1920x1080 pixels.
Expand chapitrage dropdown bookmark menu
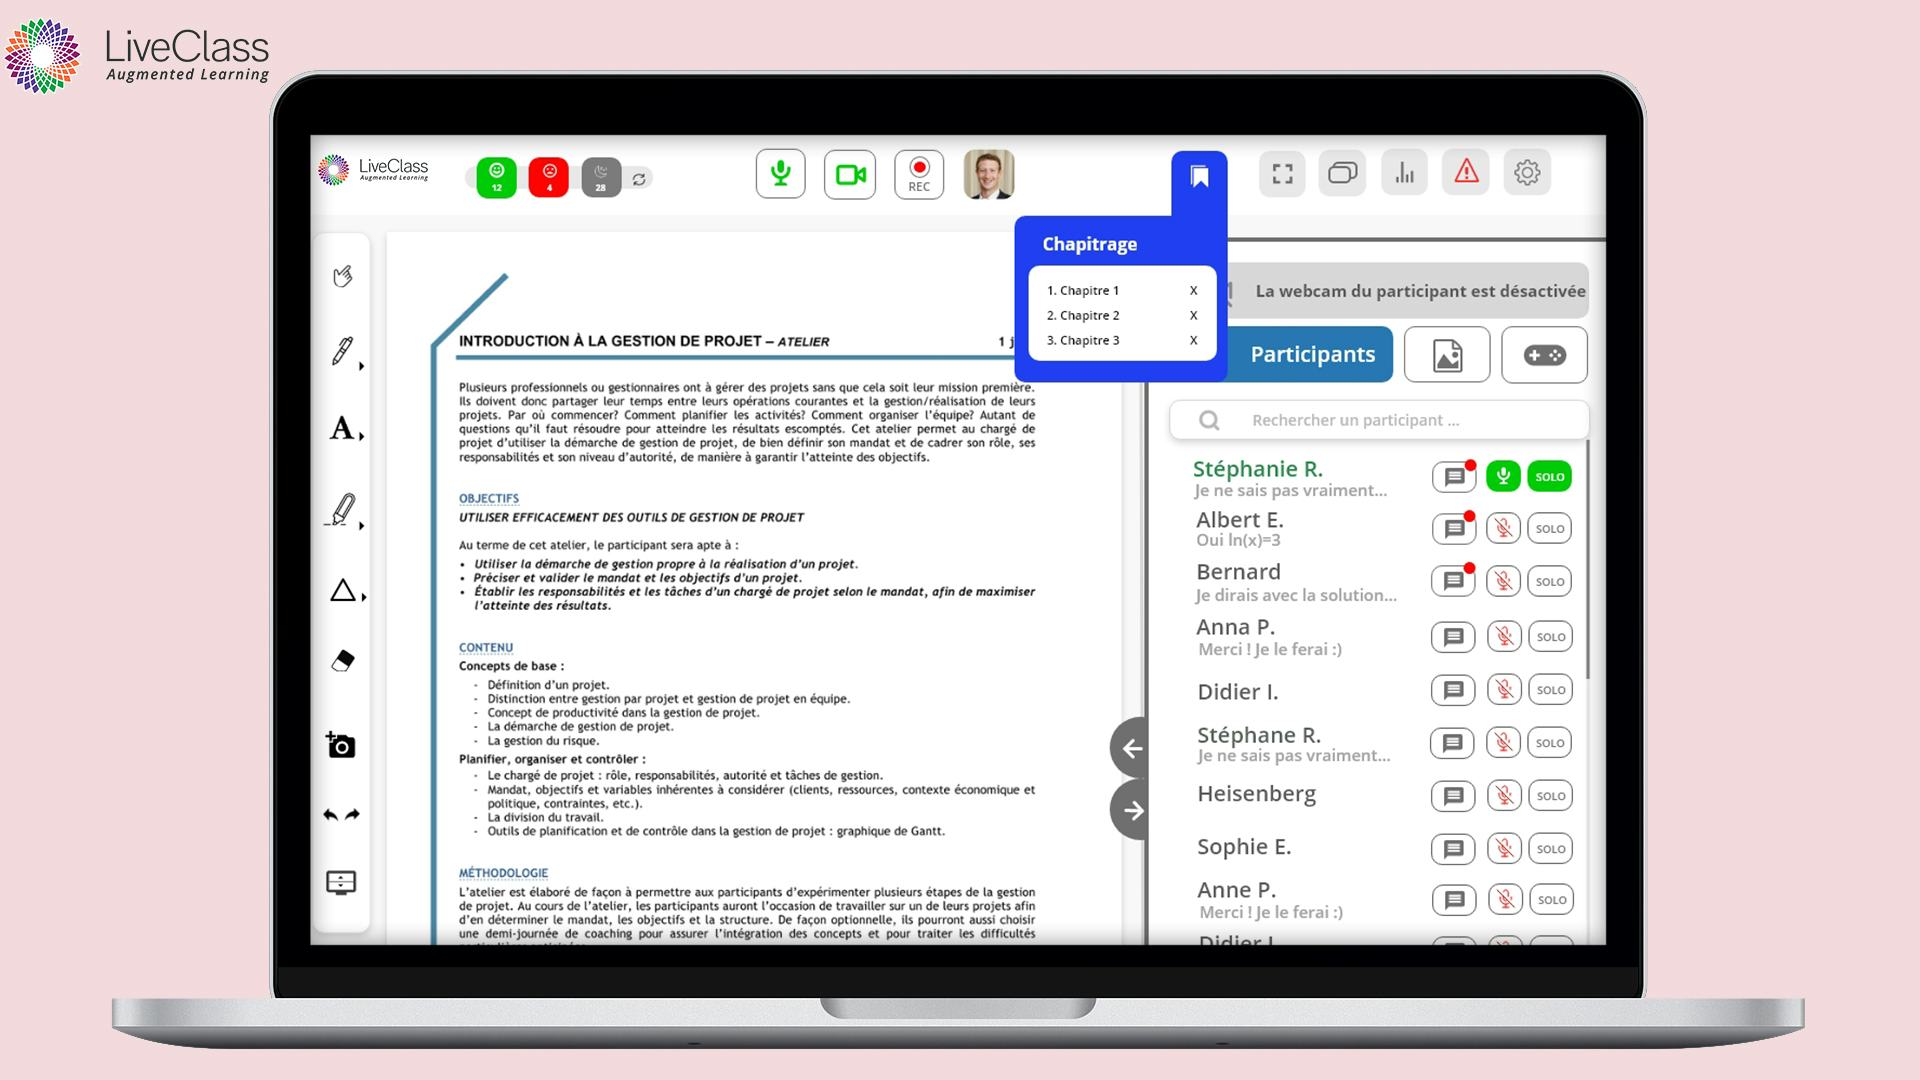click(x=1197, y=171)
